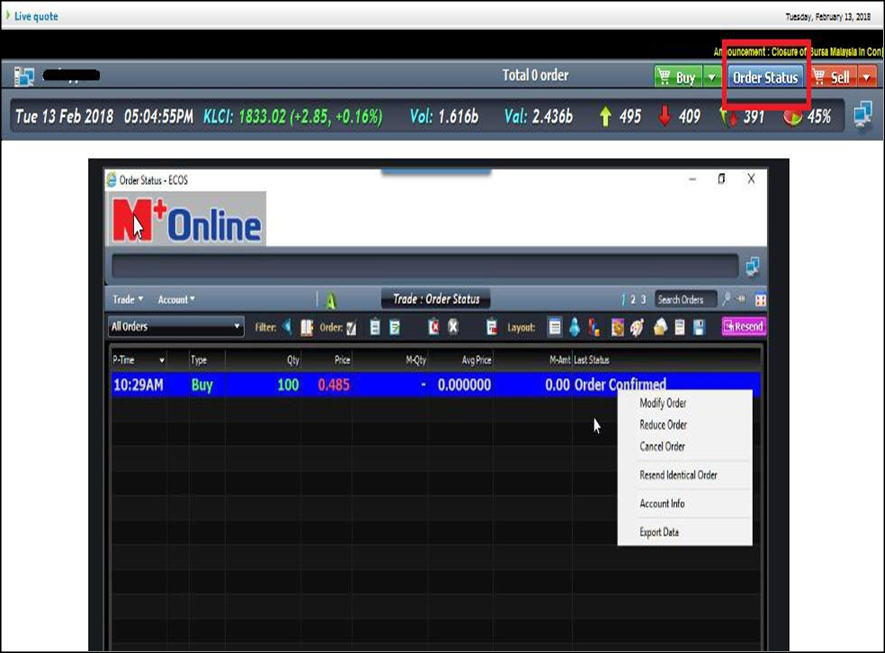Choose Modify Order in context menu
Screen dimensions: 885x653
(x=662, y=404)
